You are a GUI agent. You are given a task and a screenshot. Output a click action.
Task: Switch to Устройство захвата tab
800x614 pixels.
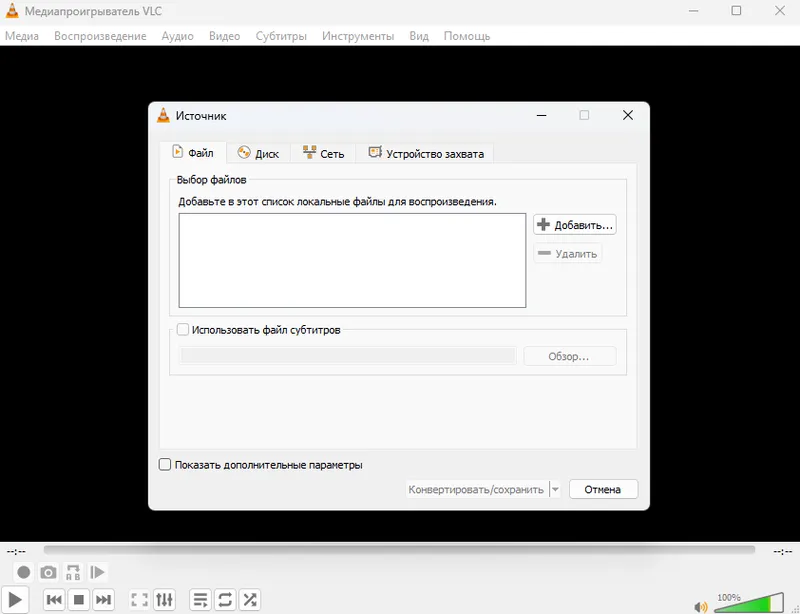pos(425,154)
